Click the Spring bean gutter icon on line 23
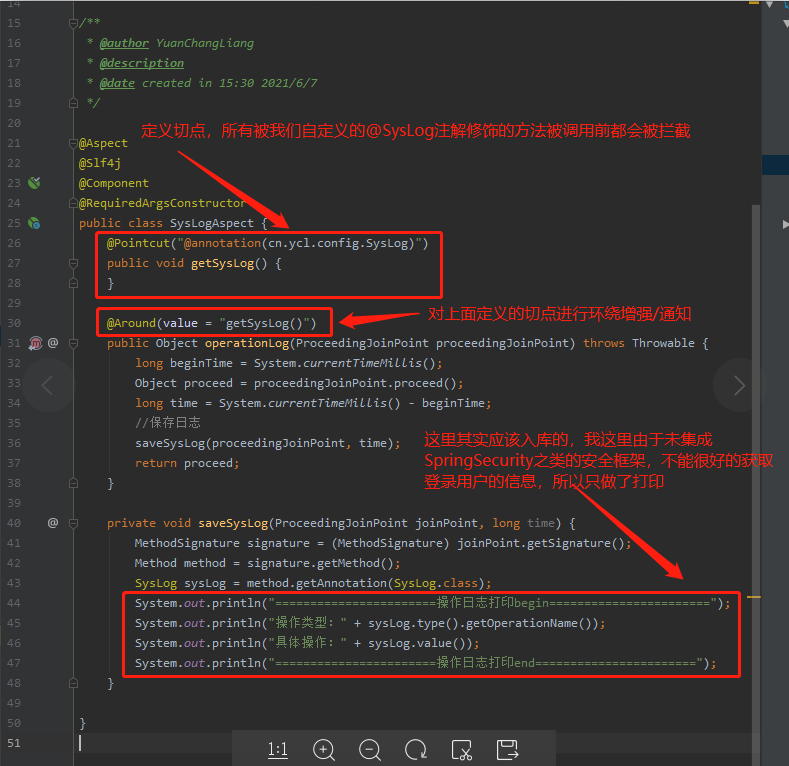This screenshot has width=789, height=766. pos(34,183)
